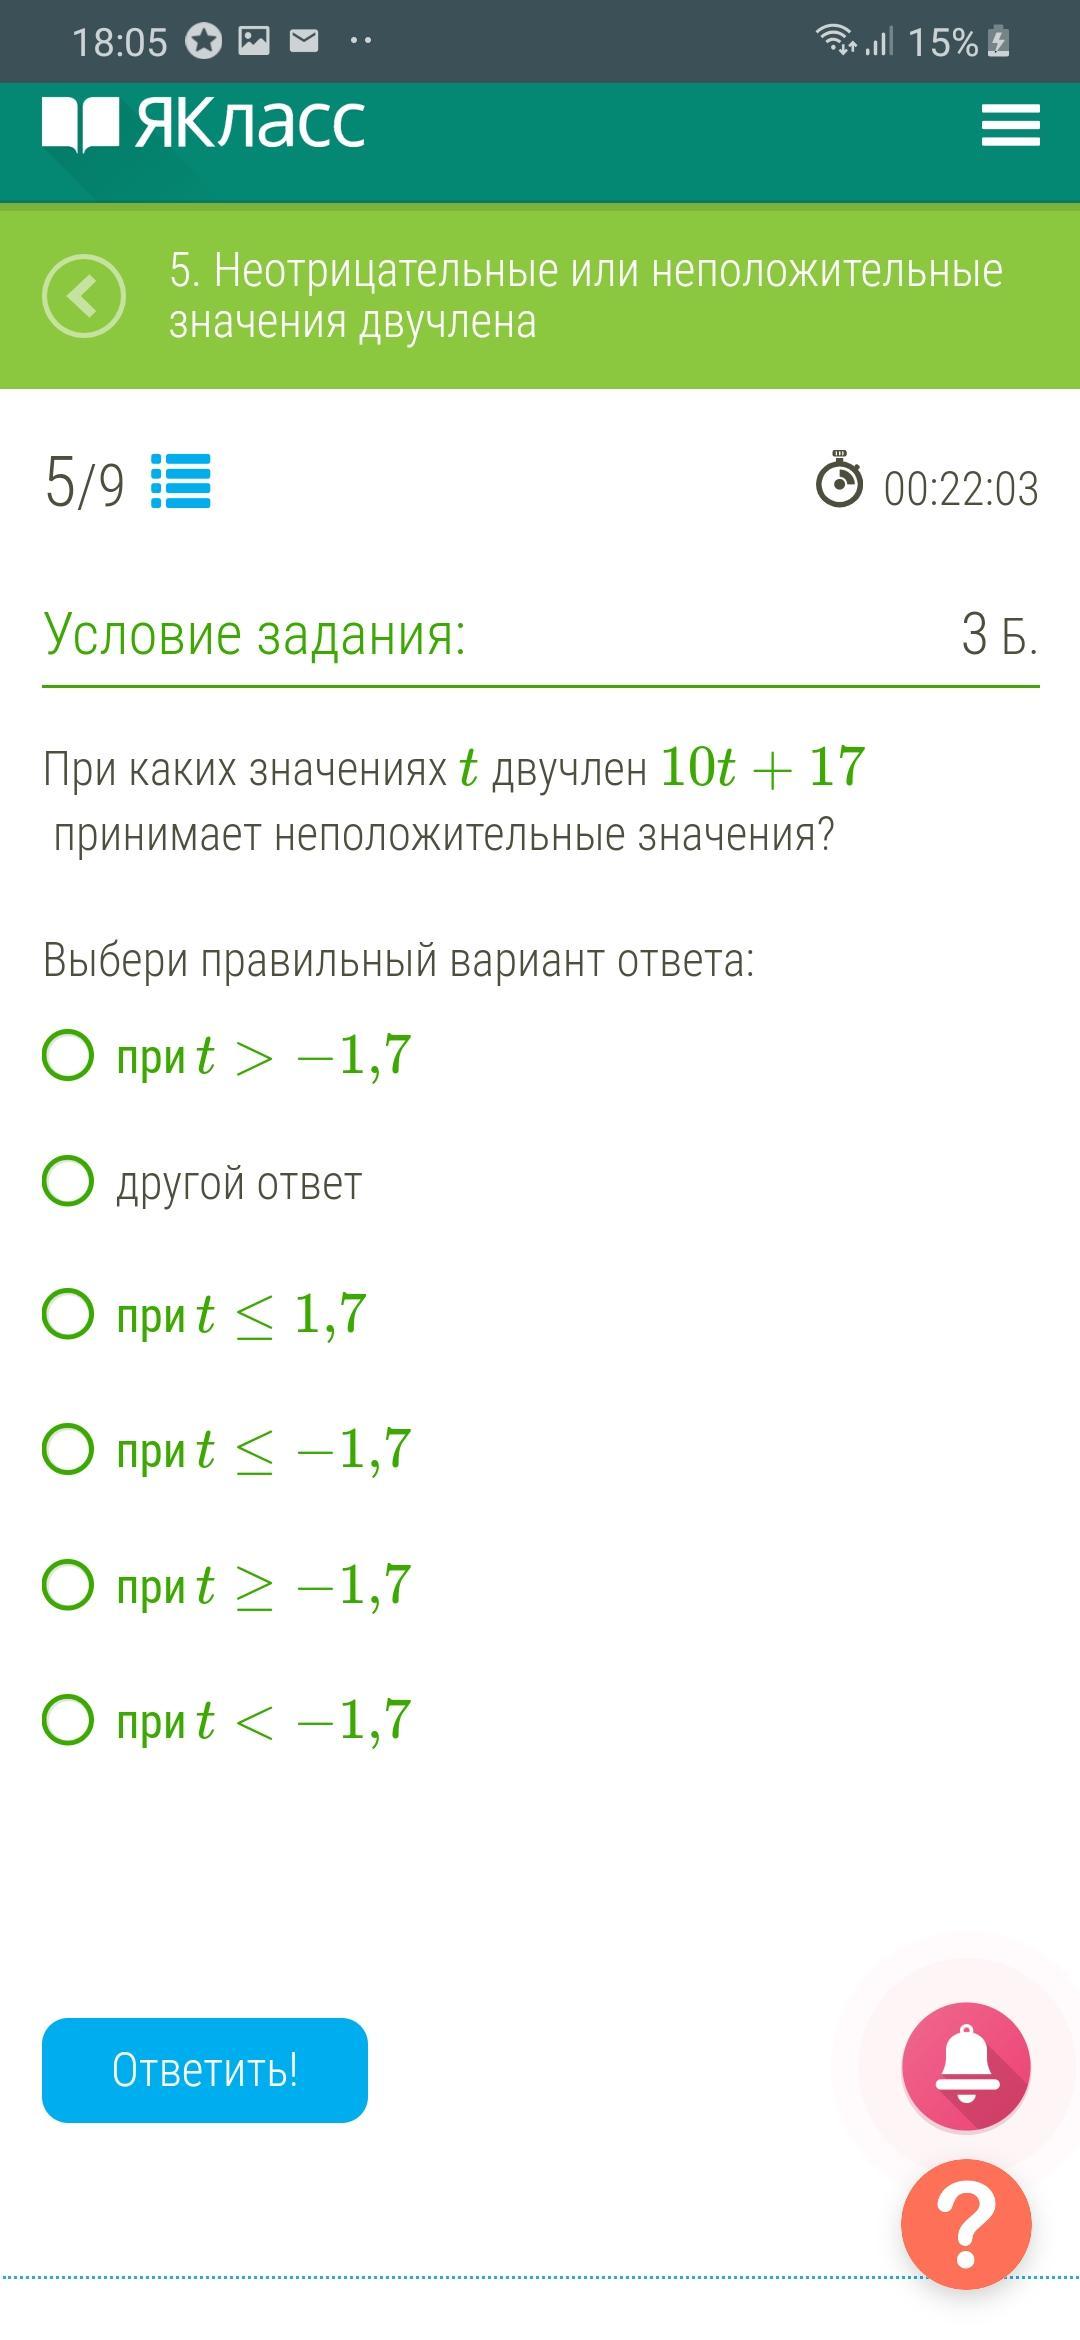Tap the image icon in status bar
This screenshot has width=1080, height=2340.
click(254, 41)
